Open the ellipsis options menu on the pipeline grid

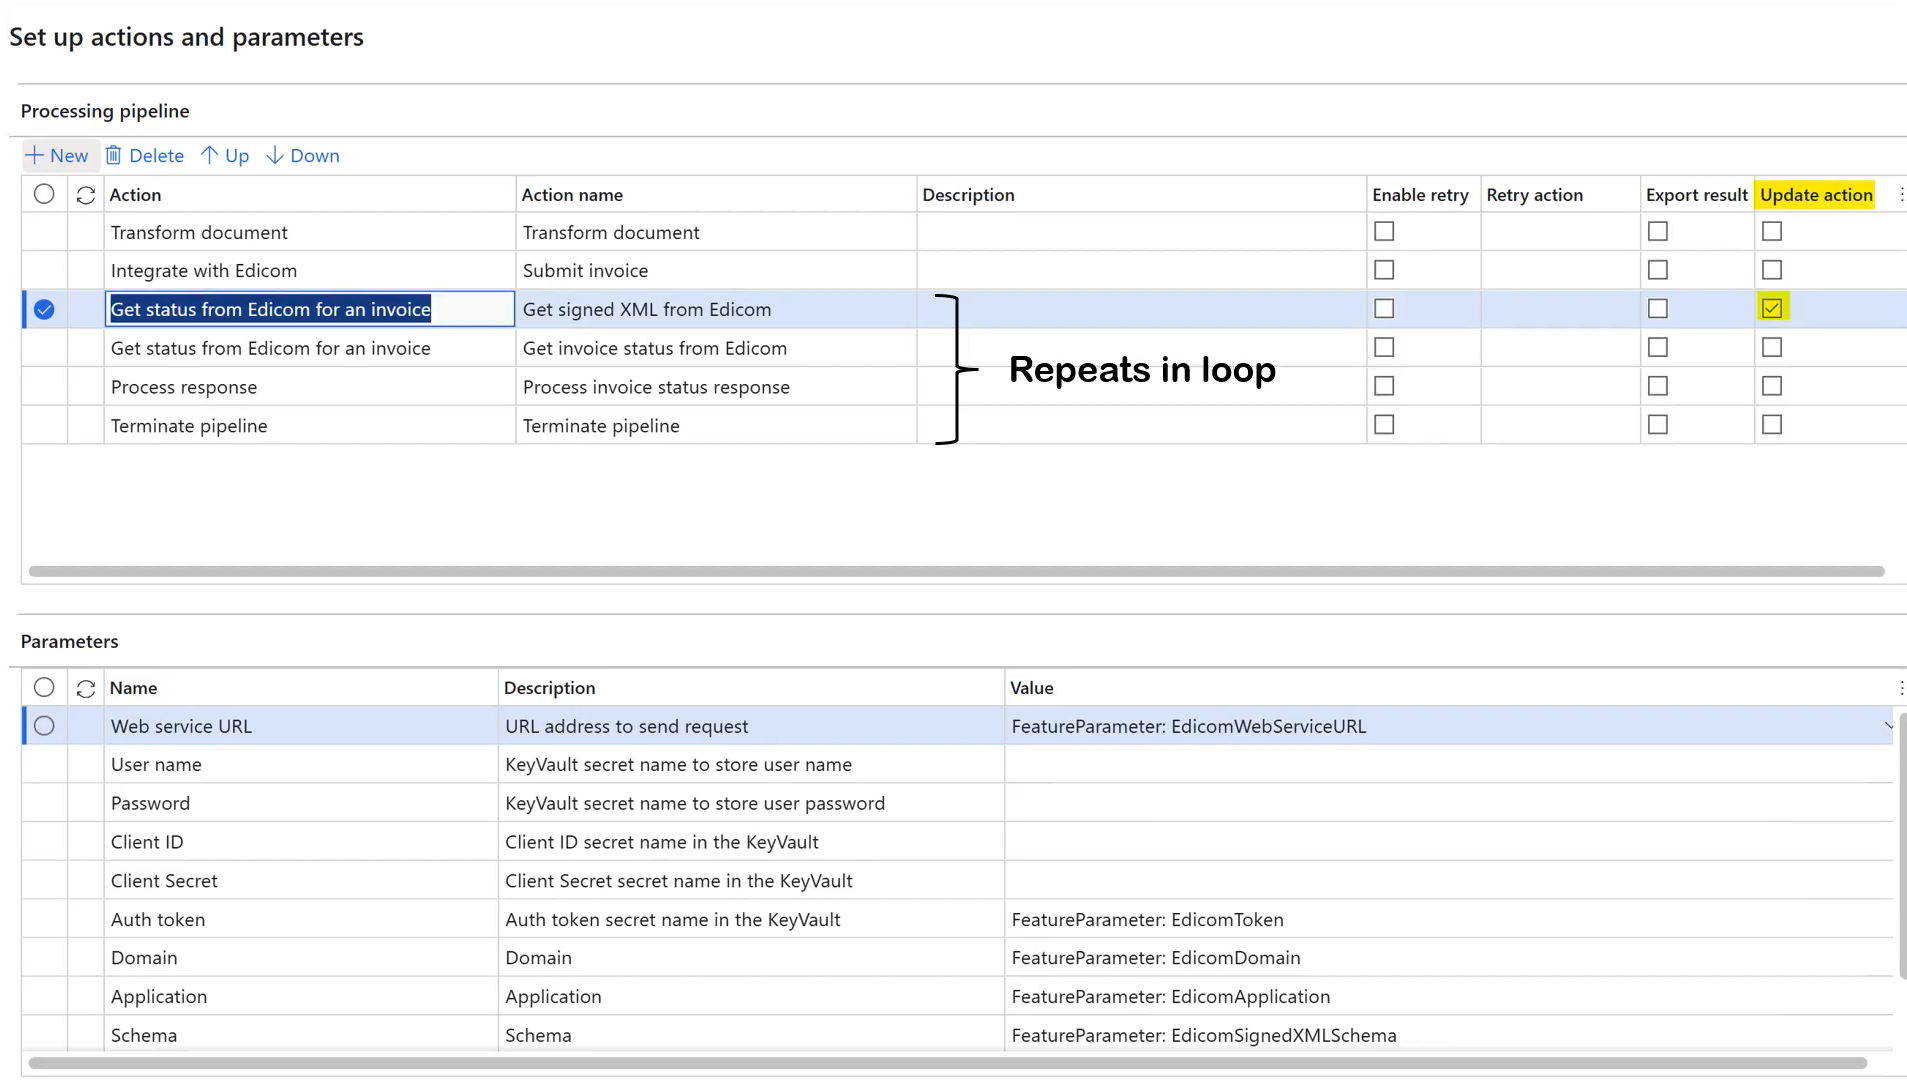[x=1901, y=194]
